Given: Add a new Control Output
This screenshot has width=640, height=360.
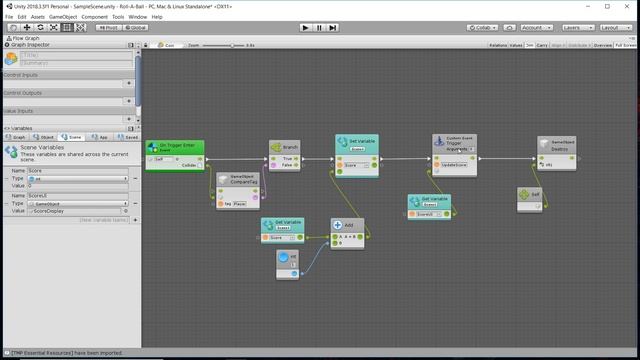Looking at the screenshot, I should pyautogui.click(x=129, y=101).
